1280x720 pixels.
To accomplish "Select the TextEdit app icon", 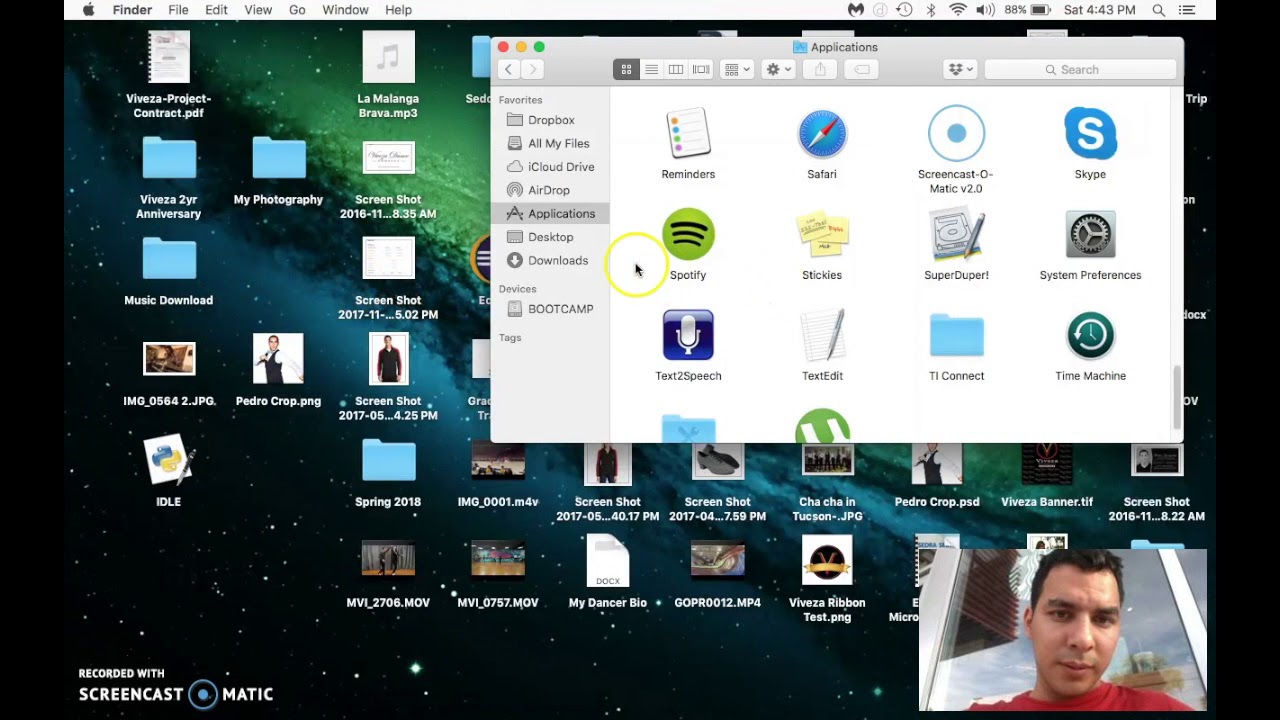I will point(822,335).
